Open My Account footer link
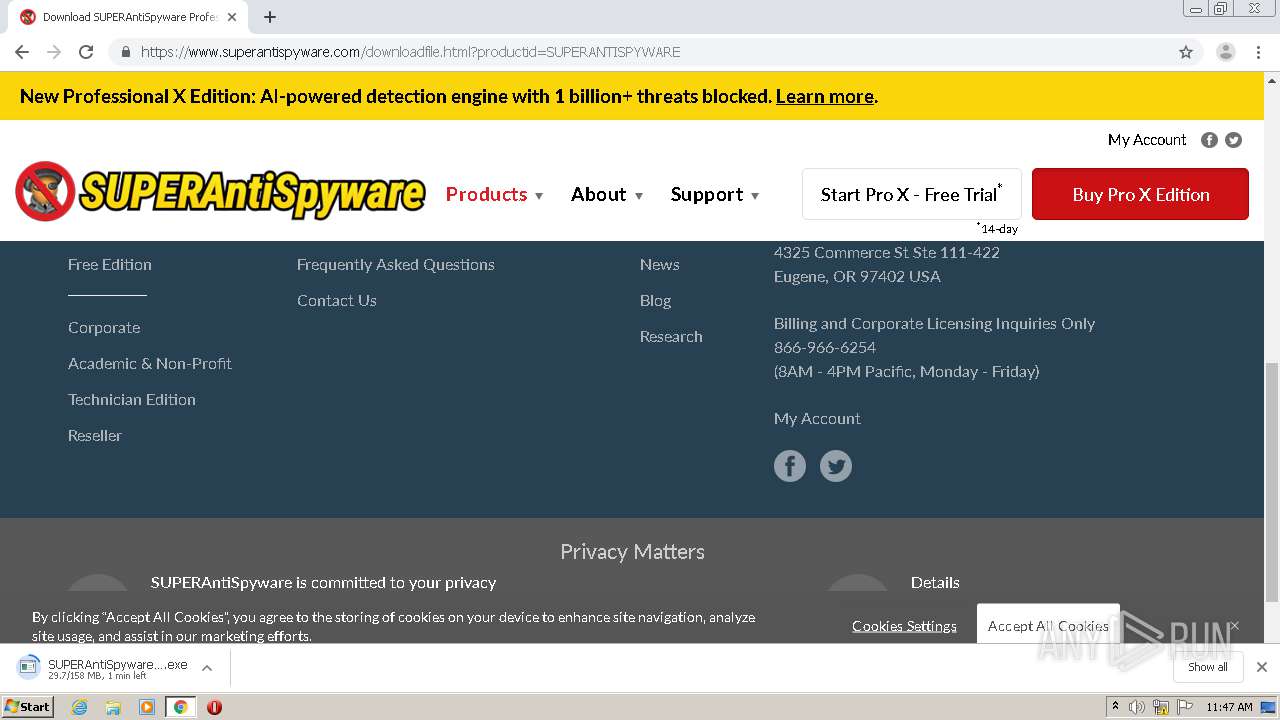The height and width of the screenshot is (720, 1280). (x=817, y=418)
